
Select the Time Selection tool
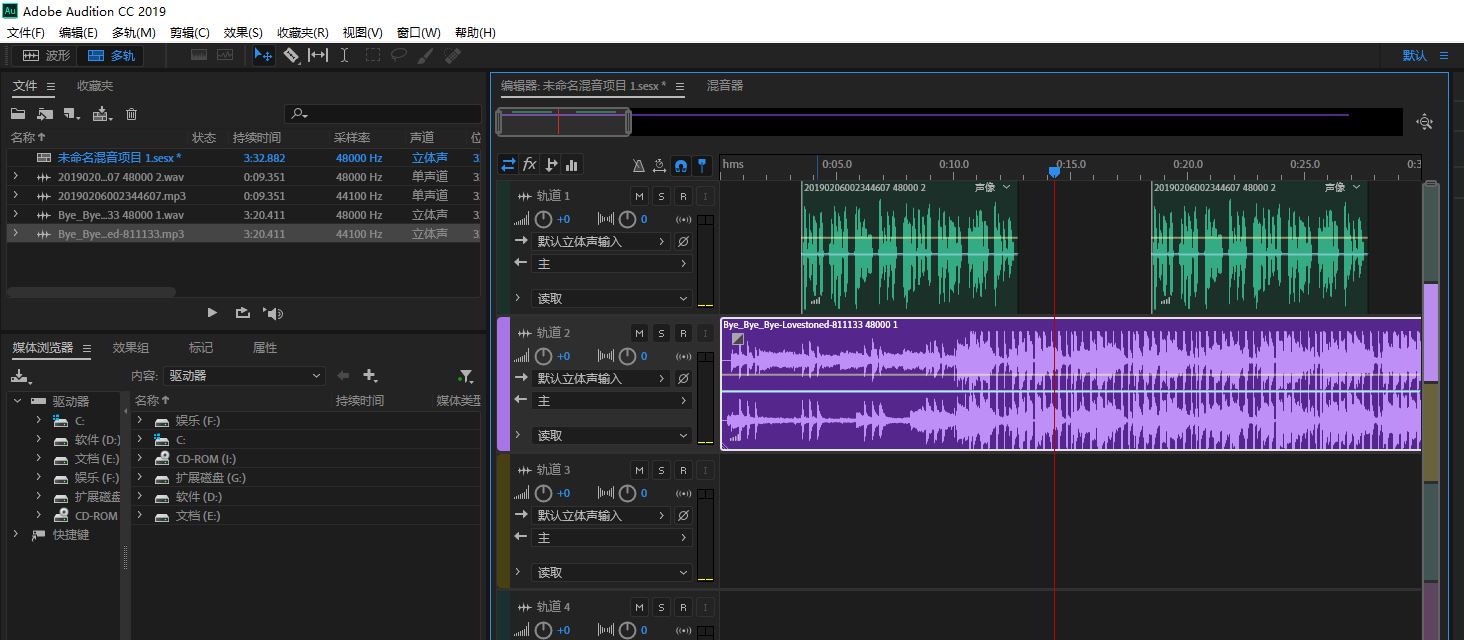[345, 56]
